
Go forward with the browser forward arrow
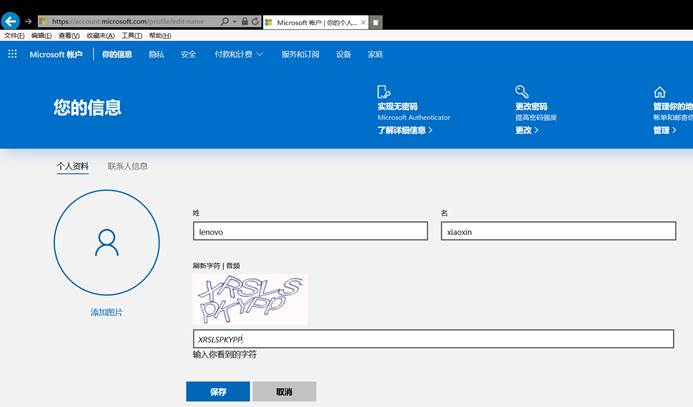click(28, 21)
